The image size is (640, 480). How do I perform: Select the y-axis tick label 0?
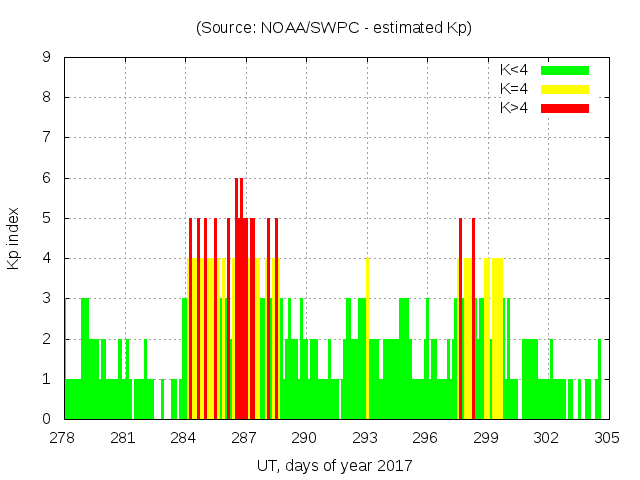[x=46, y=419]
